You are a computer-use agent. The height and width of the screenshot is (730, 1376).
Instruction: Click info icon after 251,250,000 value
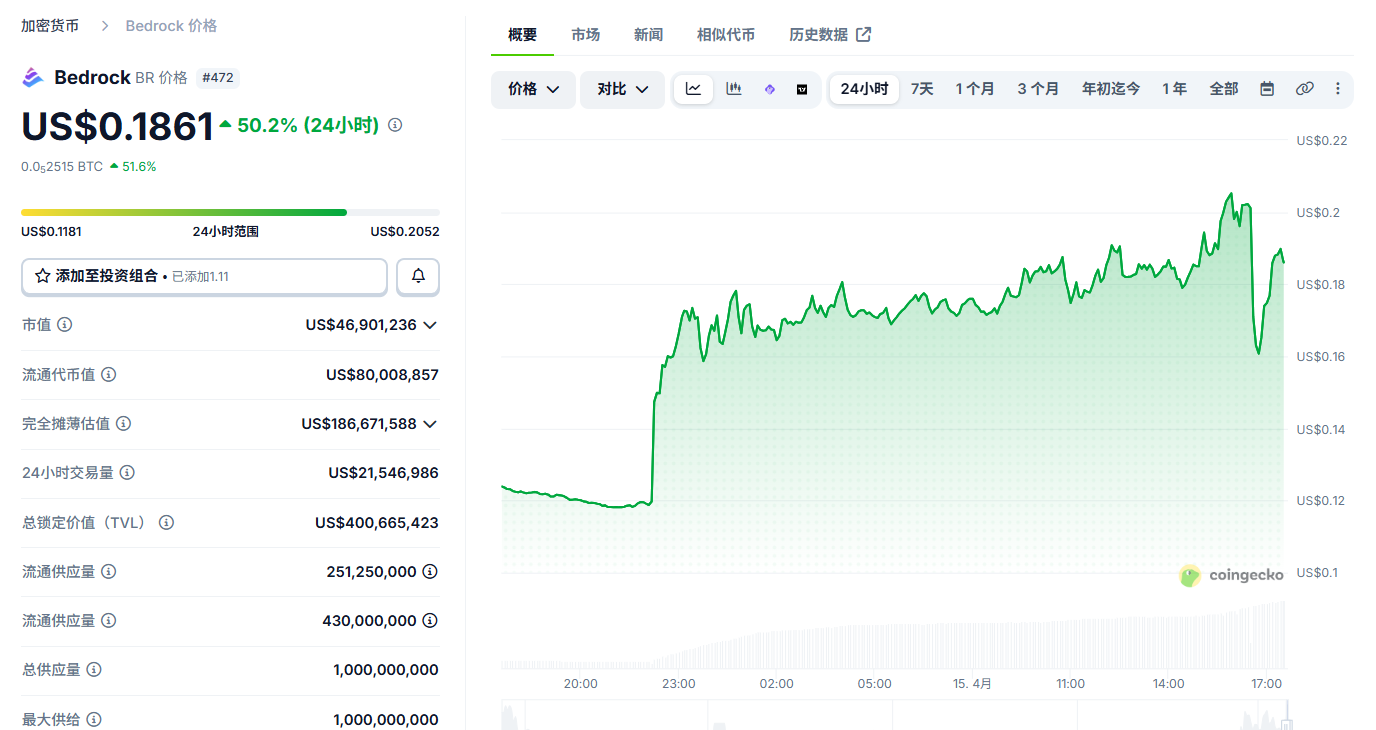pyautogui.click(x=430, y=572)
